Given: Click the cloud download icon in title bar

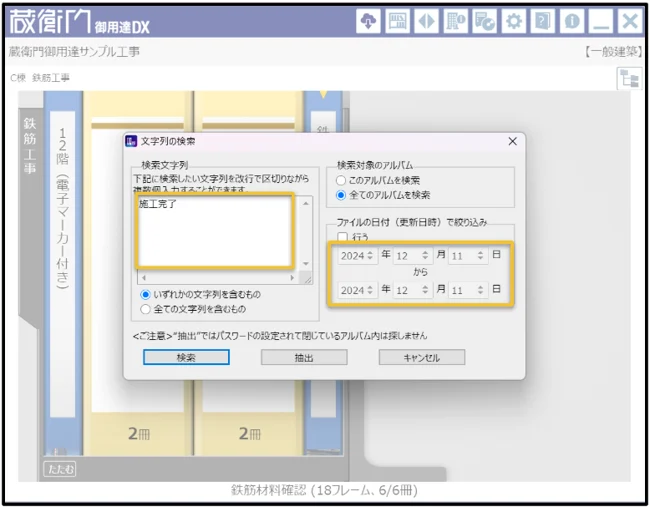Looking at the screenshot, I should [368, 21].
